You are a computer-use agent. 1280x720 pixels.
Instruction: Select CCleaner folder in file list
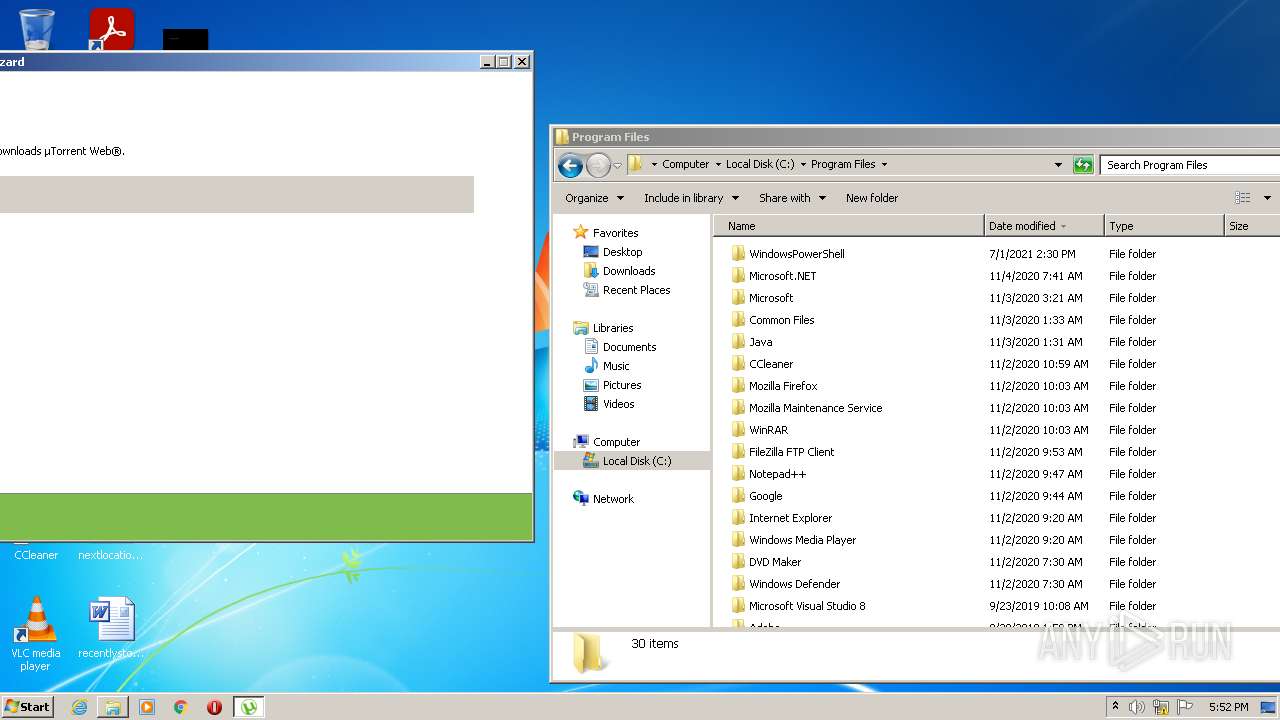click(771, 364)
